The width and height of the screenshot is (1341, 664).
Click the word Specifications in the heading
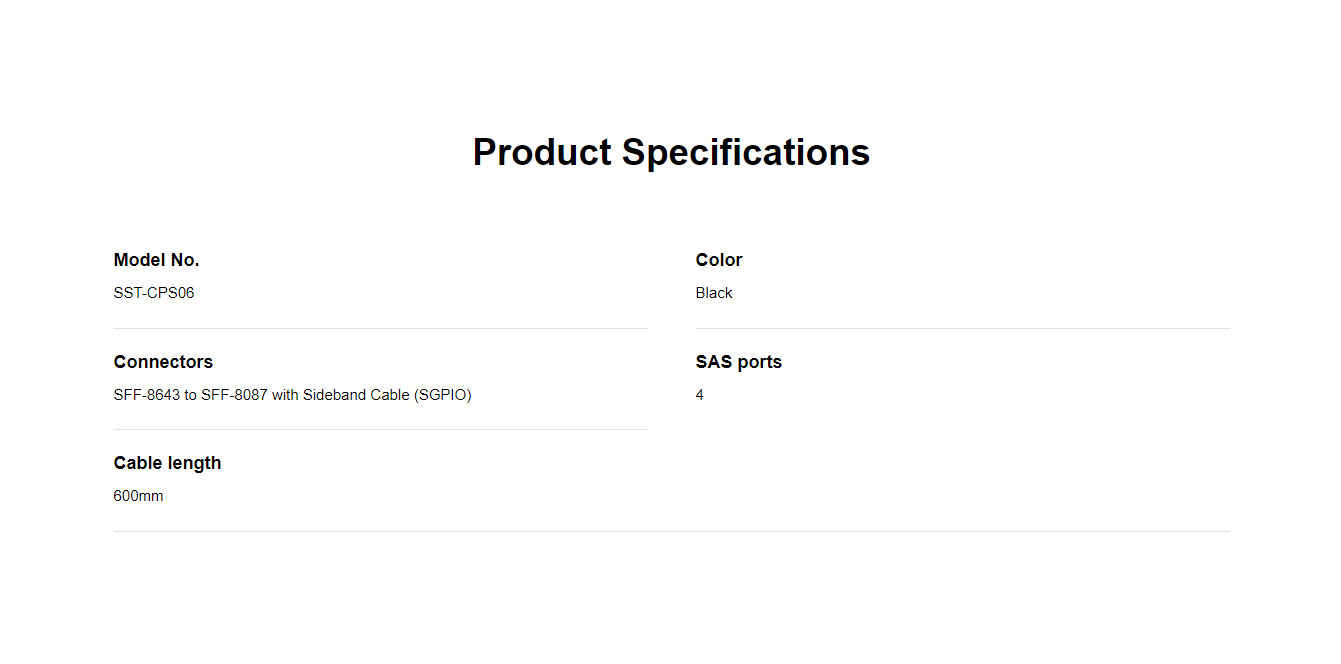pyautogui.click(x=746, y=153)
